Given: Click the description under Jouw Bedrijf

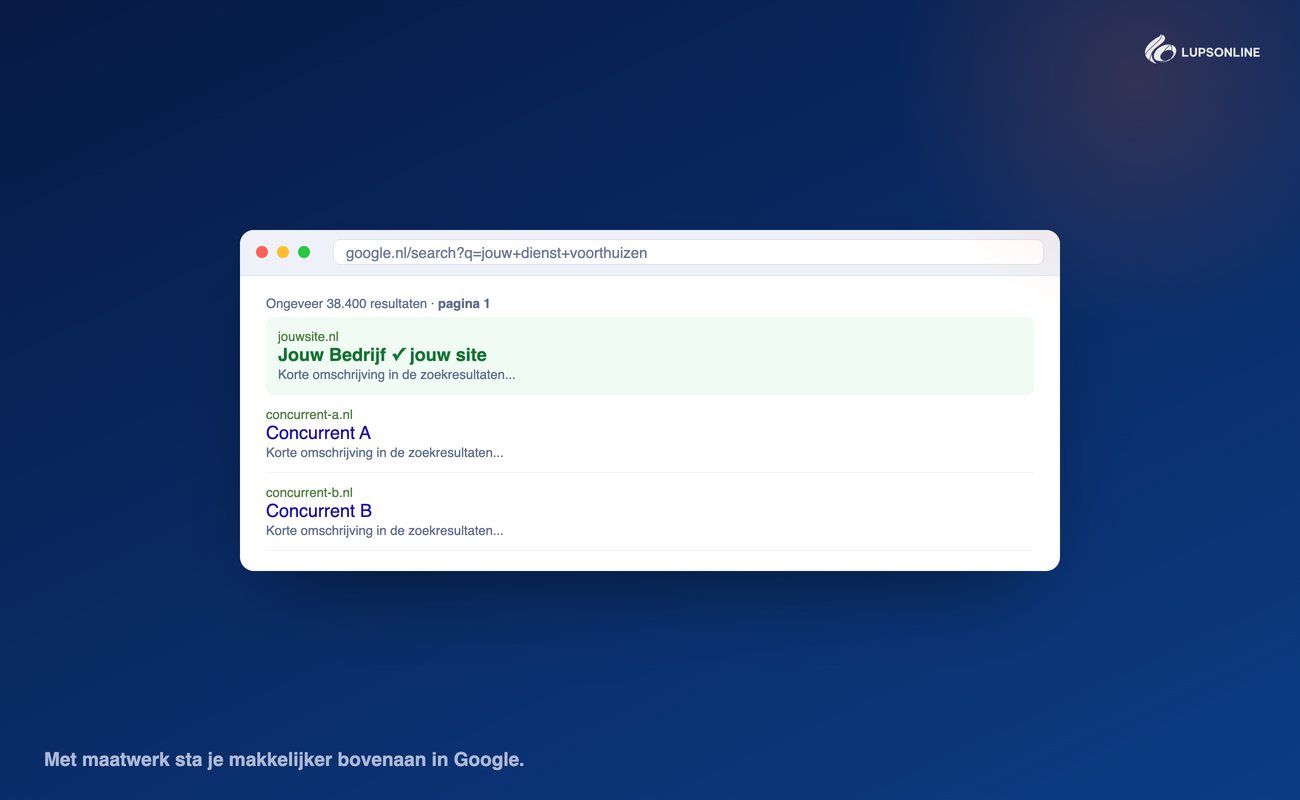Looking at the screenshot, I should pos(396,375).
